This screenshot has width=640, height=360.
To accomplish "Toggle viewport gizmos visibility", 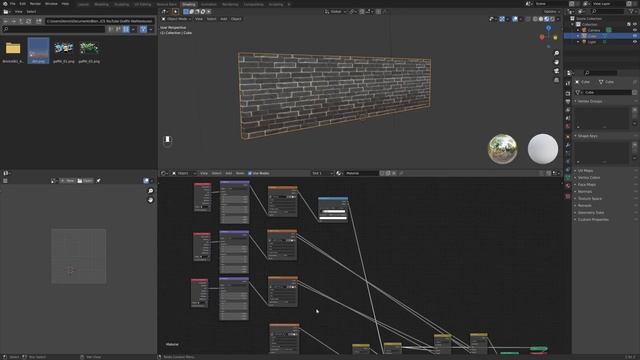I will point(502,19).
